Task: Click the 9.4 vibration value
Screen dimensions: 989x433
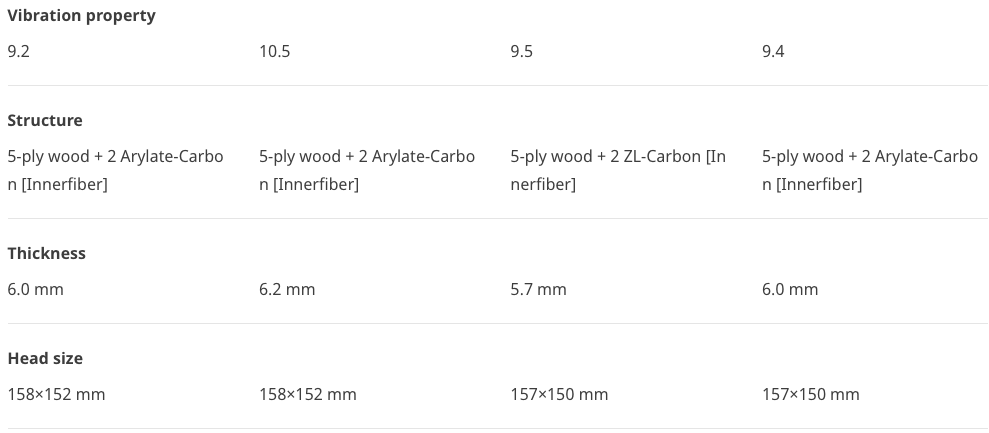Action: [773, 51]
